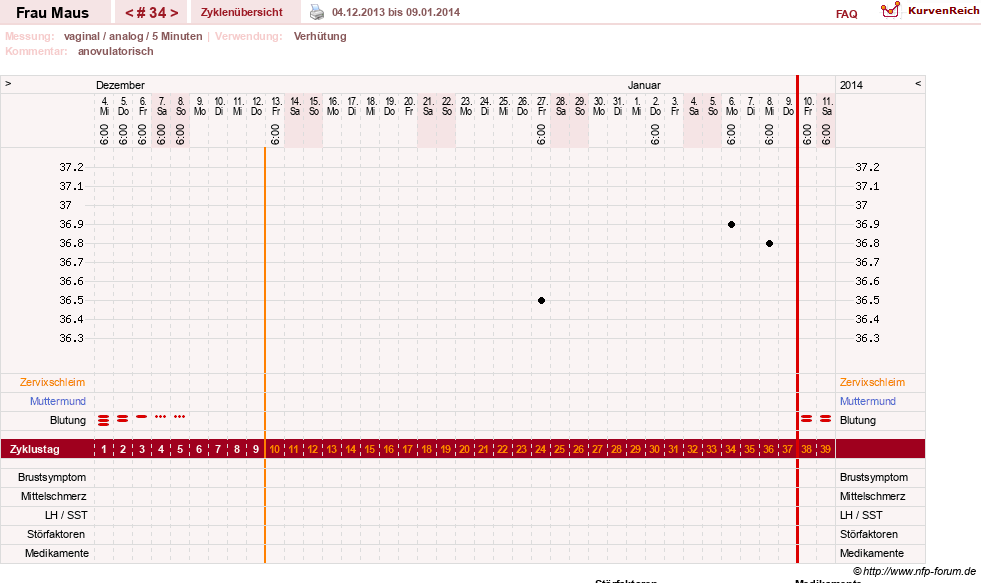Open the Zyklenübersicht tab
The width and height of the screenshot is (981, 583).
pos(241,12)
